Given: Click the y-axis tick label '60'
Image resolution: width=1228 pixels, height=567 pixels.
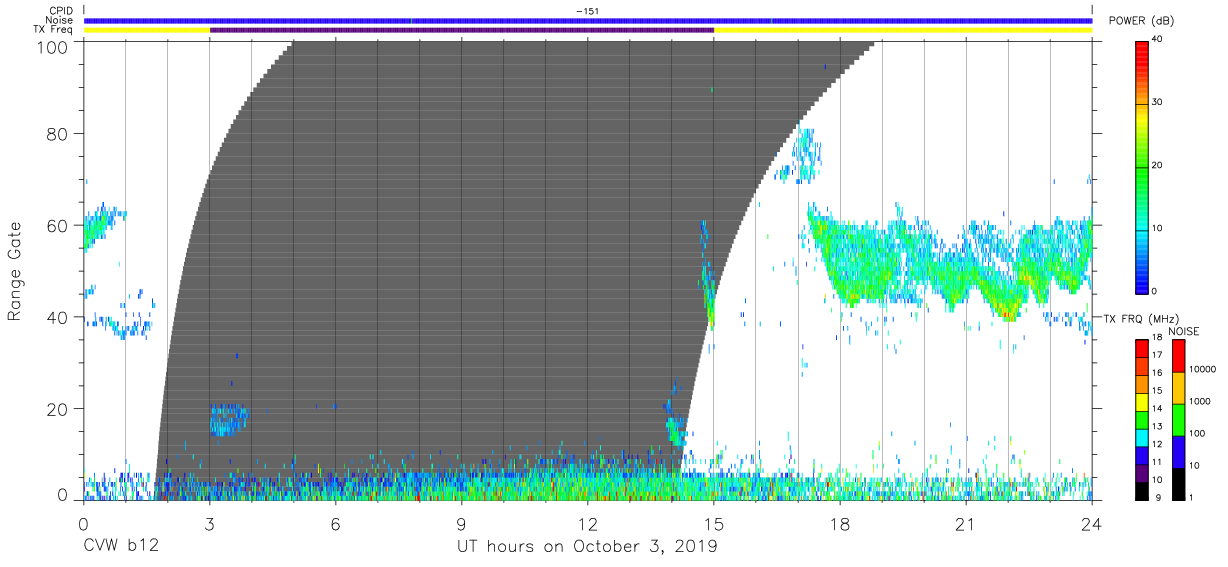Looking at the screenshot, I should coord(59,225).
